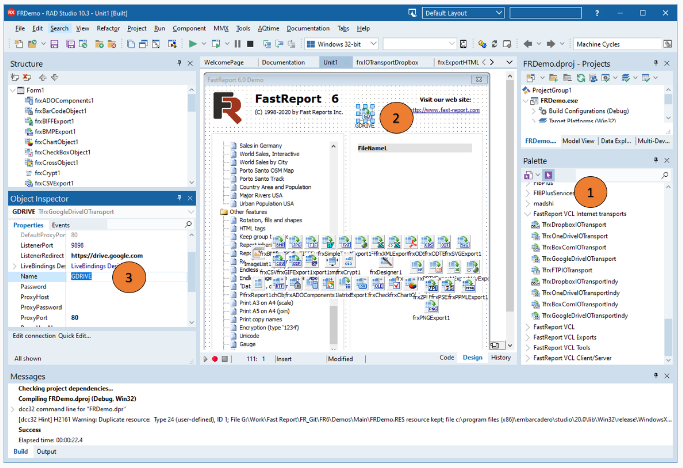Viewport: 683px width, 468px height.
Task: Click the Quick Edit... link
Action: pos(74,336)
